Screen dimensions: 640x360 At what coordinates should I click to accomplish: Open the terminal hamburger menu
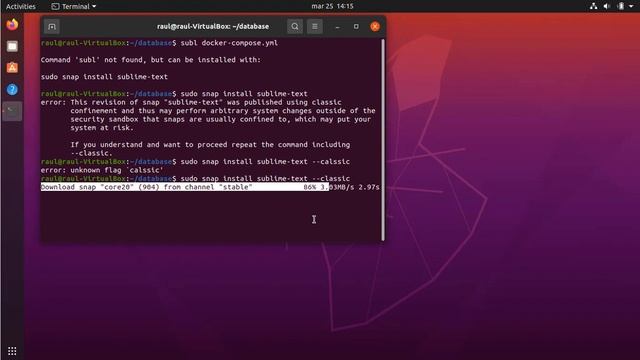[x=315, y=27]
